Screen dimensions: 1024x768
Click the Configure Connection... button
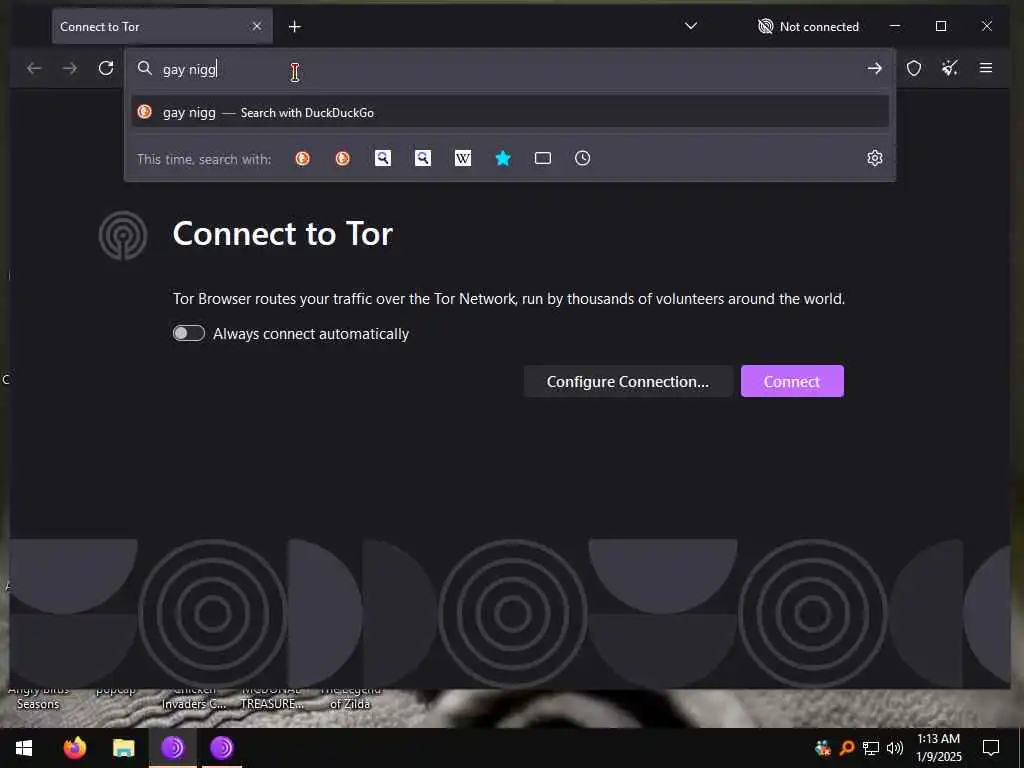[628, 381]
